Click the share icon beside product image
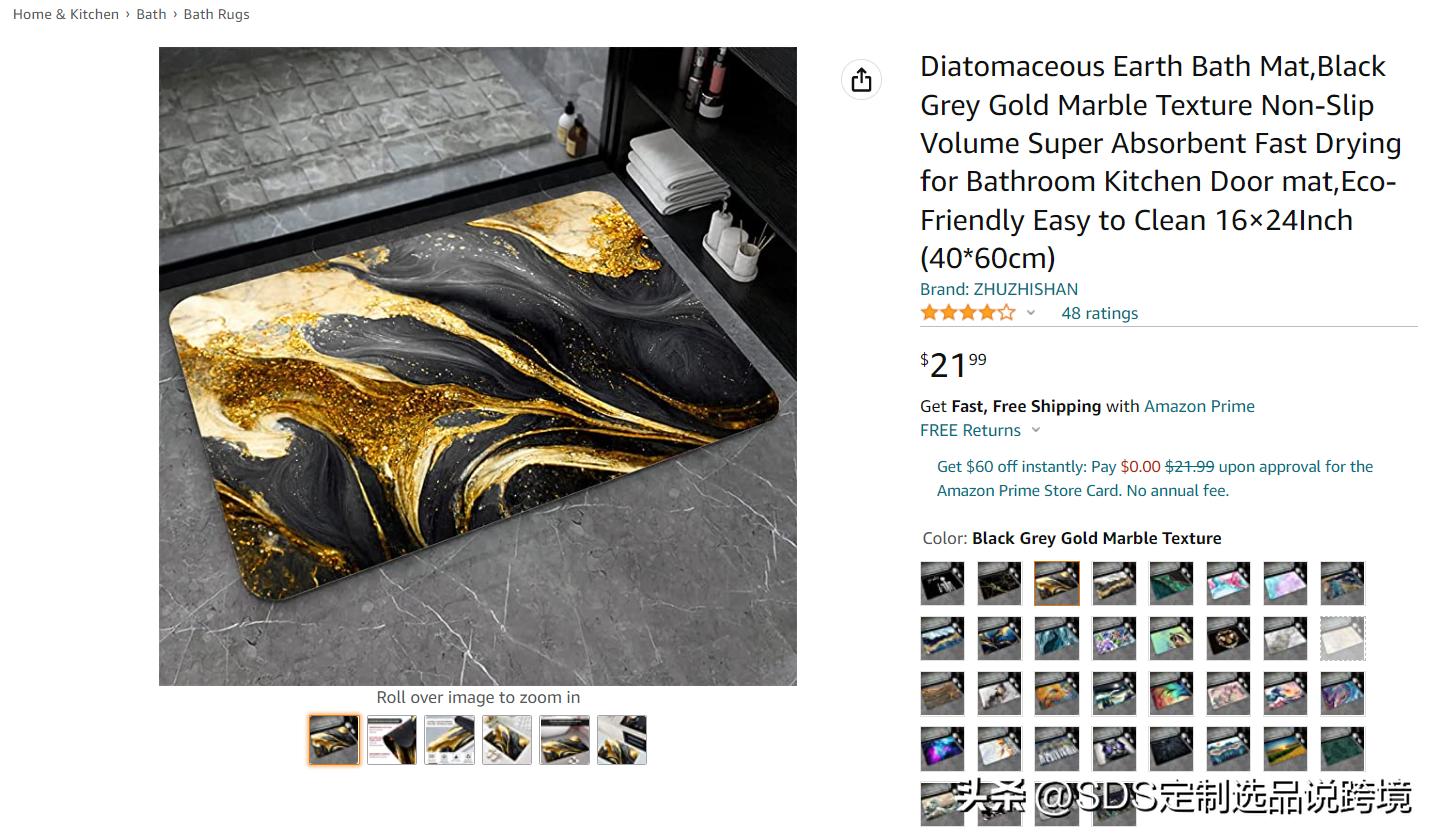Image resolution: width=1437 pixels, height=840 pixels. (x=862, y=80)
